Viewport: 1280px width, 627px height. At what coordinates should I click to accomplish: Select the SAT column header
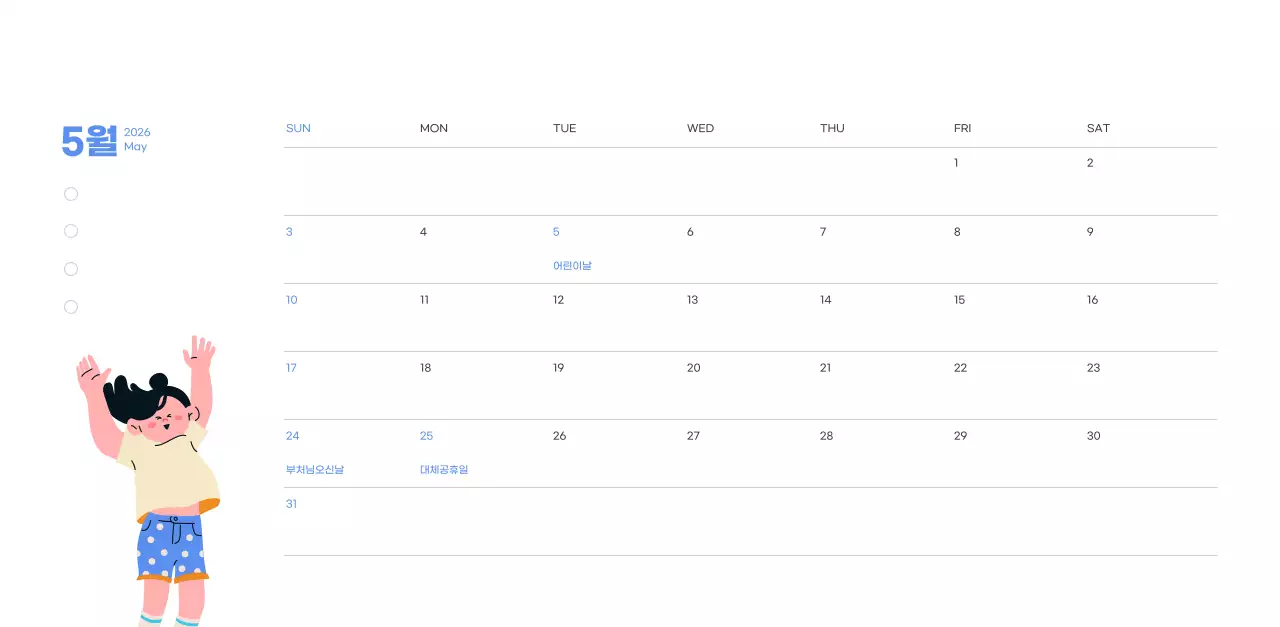[1098, 128]
